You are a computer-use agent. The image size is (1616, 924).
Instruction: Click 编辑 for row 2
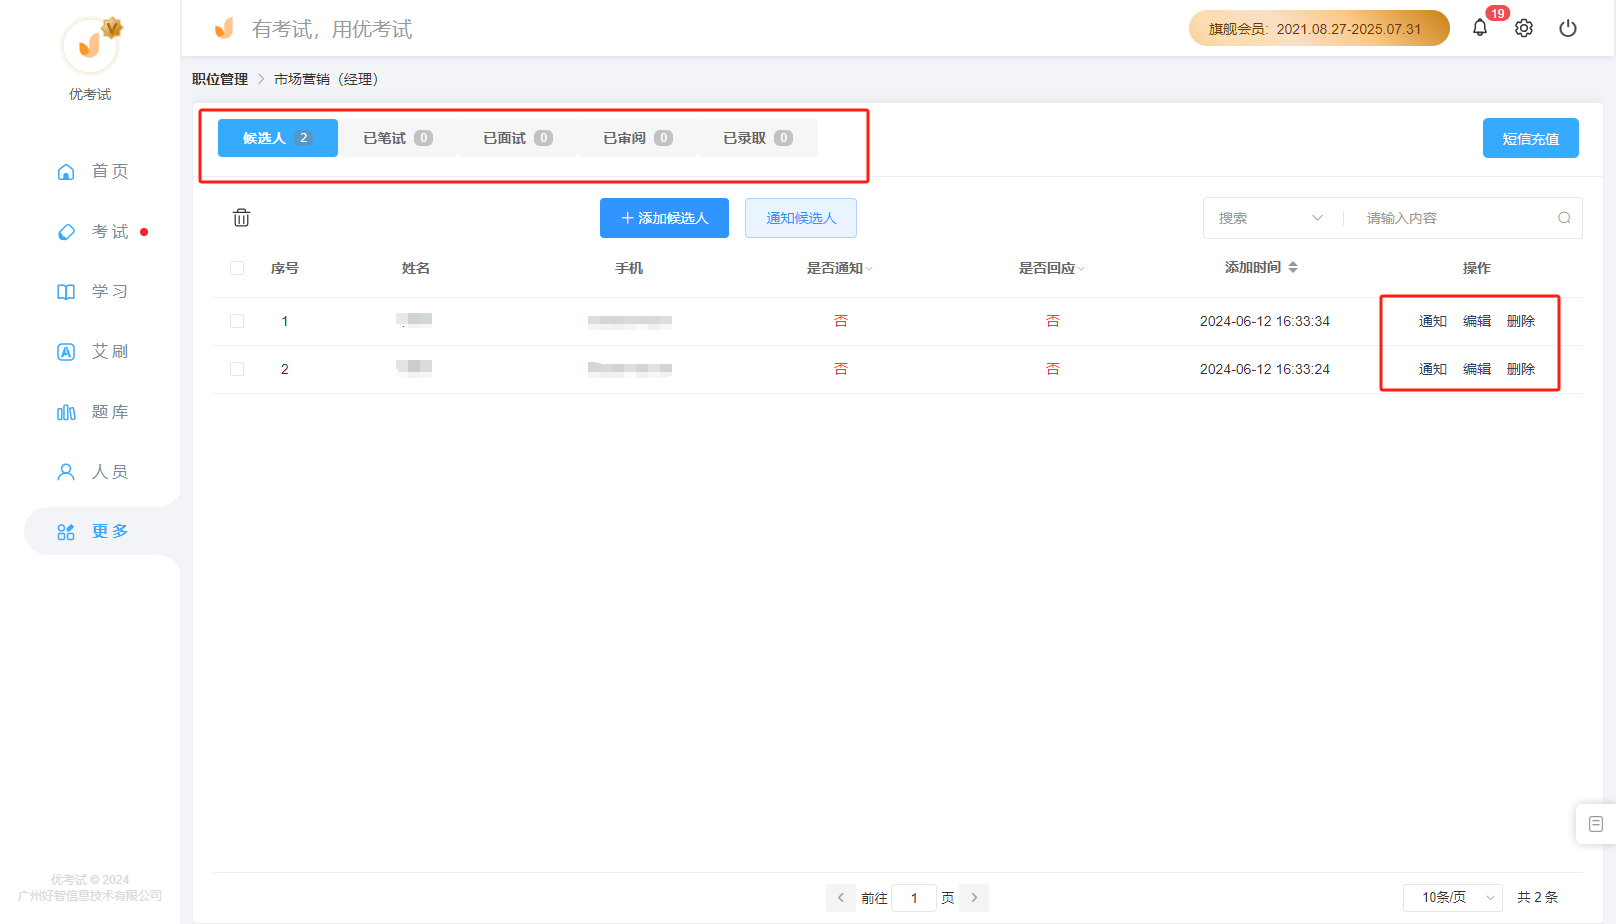coord(1476,369)
